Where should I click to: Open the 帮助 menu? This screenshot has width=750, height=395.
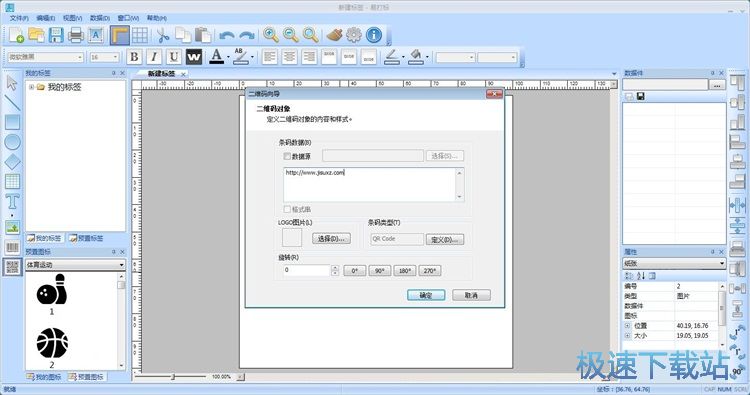[156, 18]
